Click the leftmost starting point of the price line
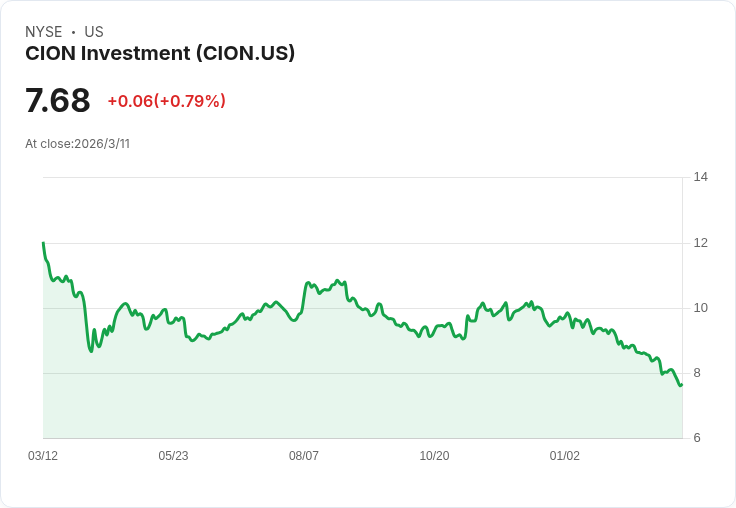736x508 pixels. pos(43,243)
